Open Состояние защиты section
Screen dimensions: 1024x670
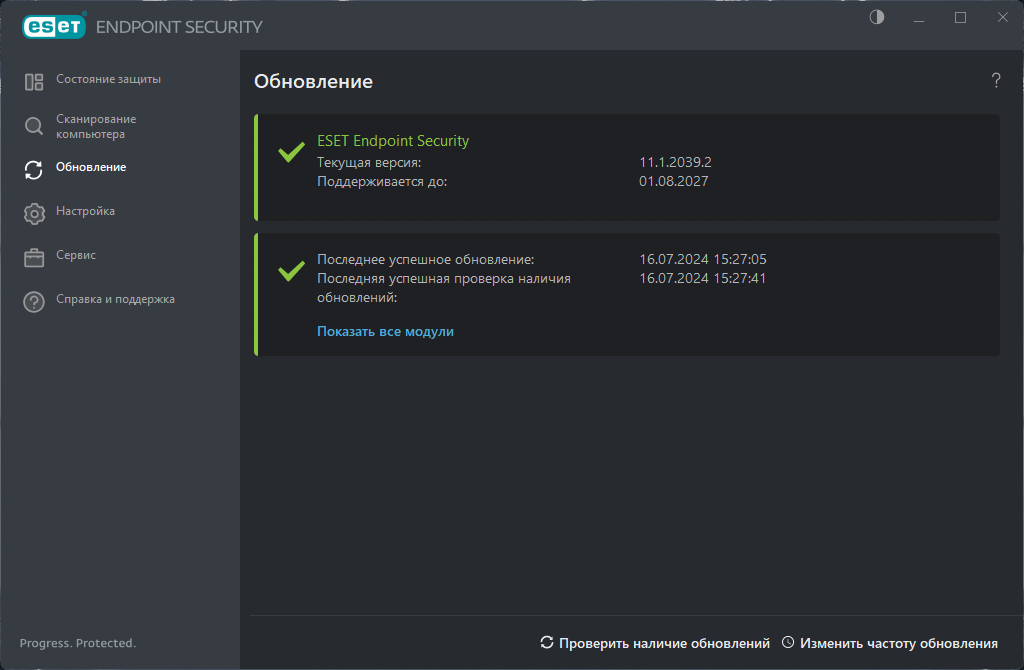point(108,79)
